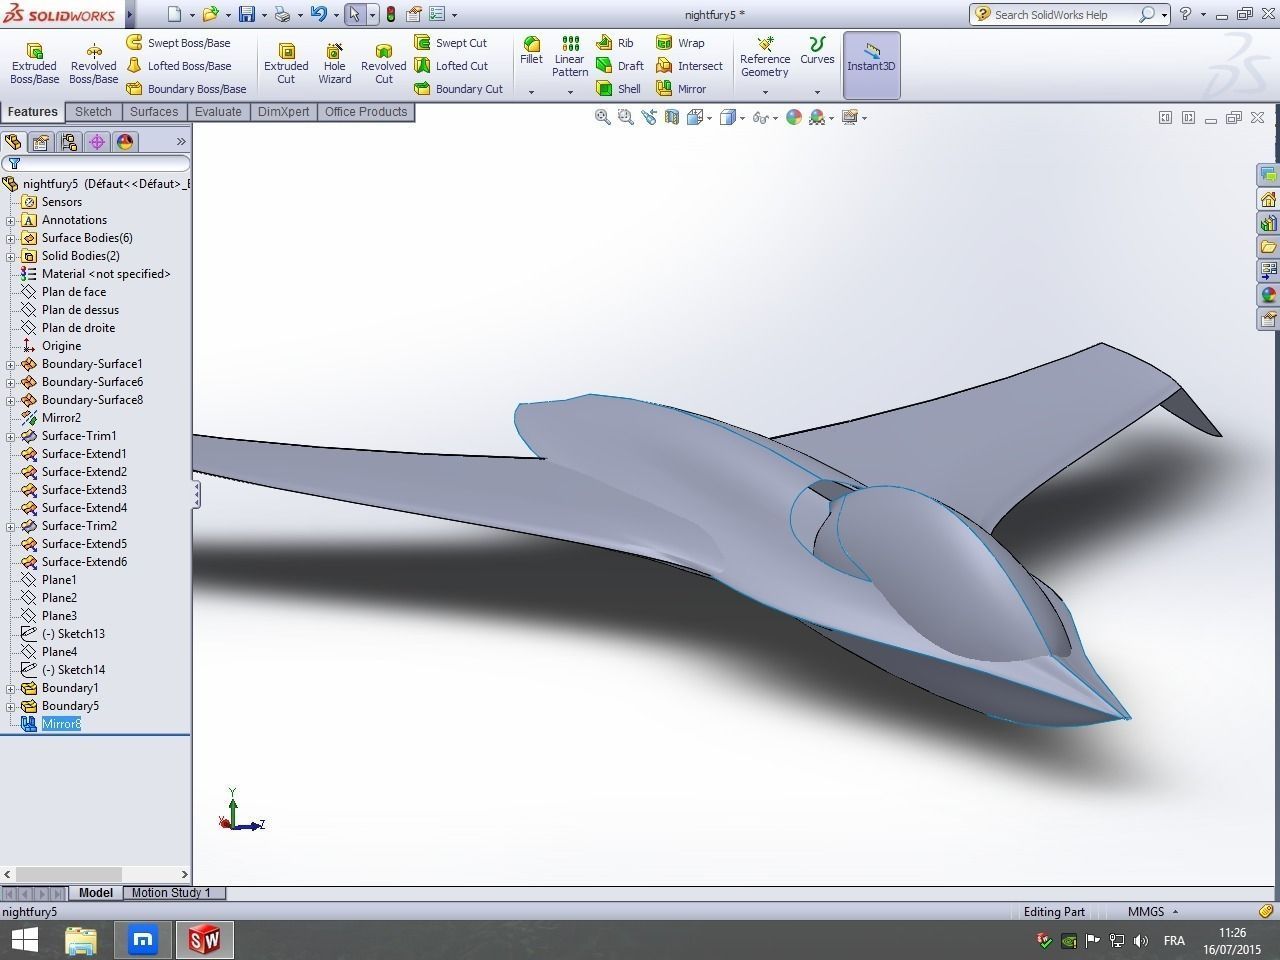Open the Curves tool
This screenshot has width=1280, height=960.
point(817,51)
